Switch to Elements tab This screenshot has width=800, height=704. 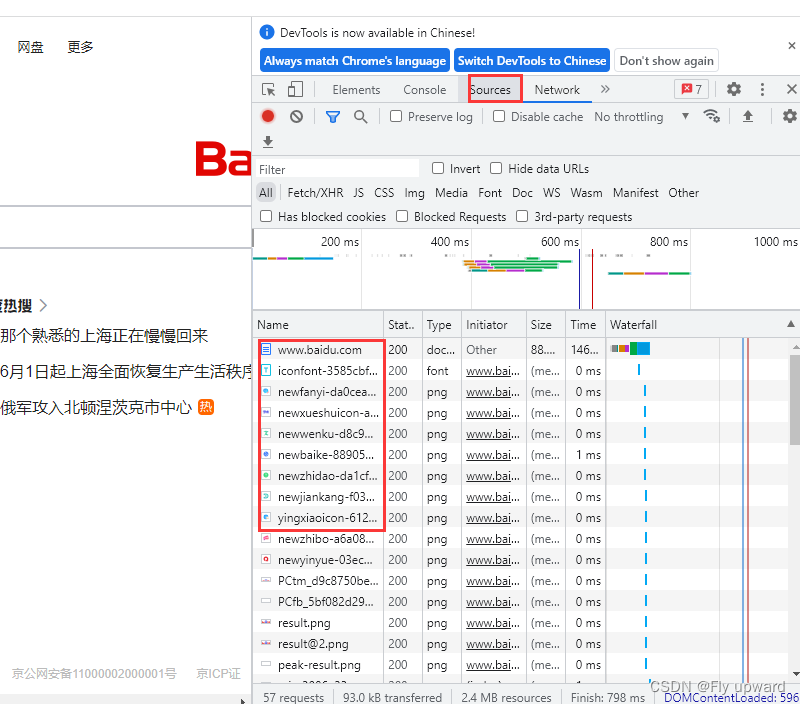356,90
